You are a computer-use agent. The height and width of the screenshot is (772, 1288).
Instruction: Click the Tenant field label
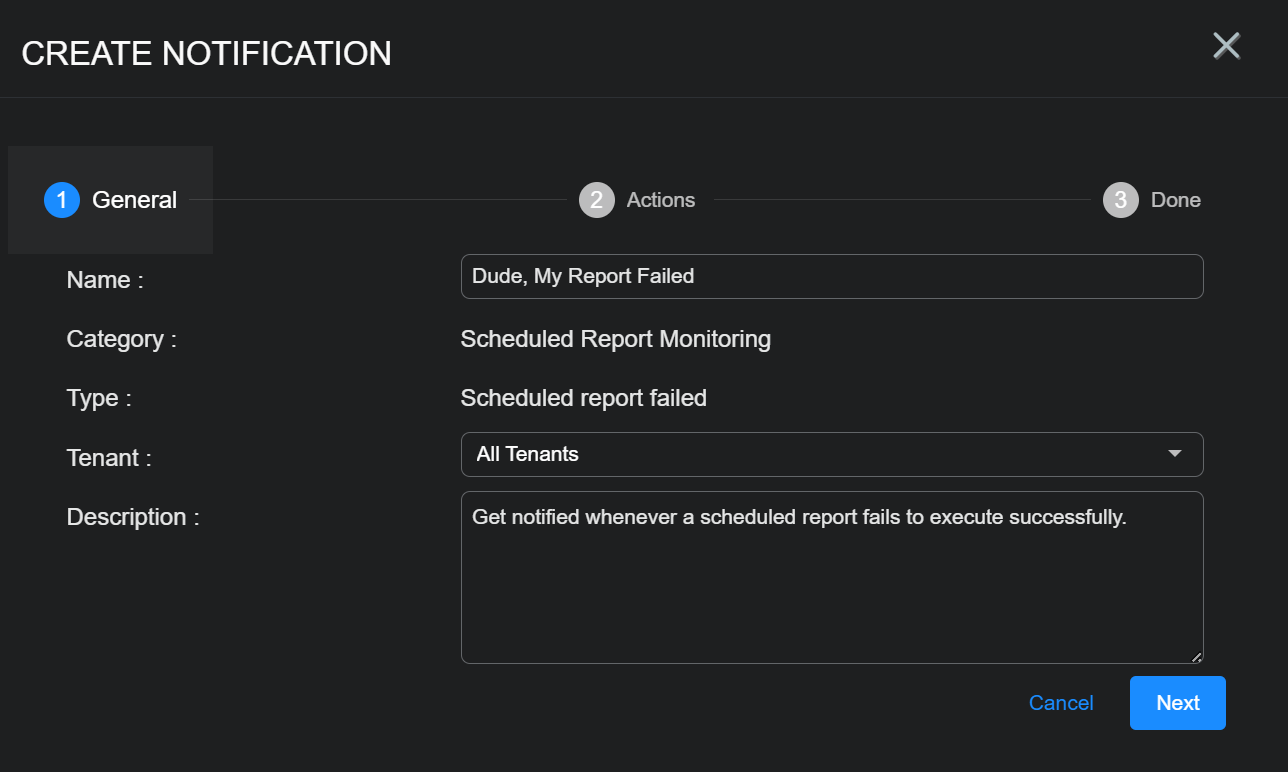109,458
